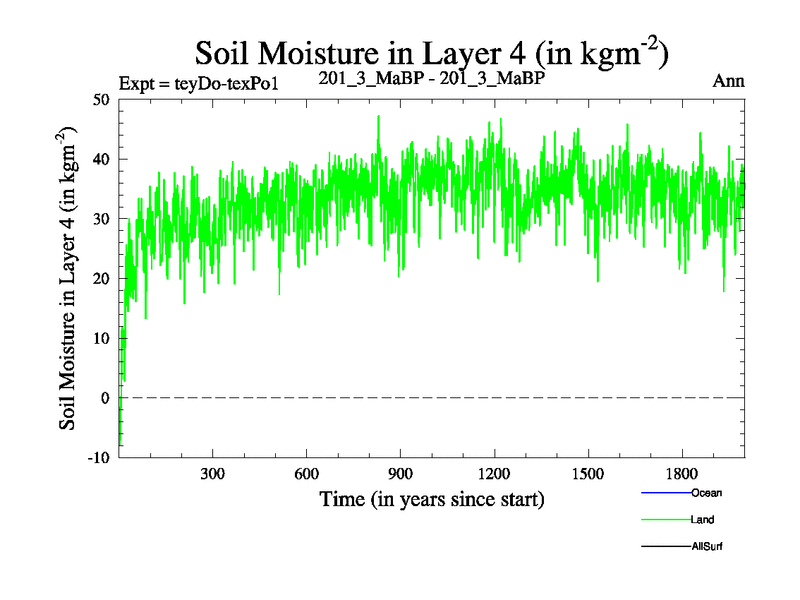Click the black AllSurf legend line
The image size is (800, 600).
[664, 547]
